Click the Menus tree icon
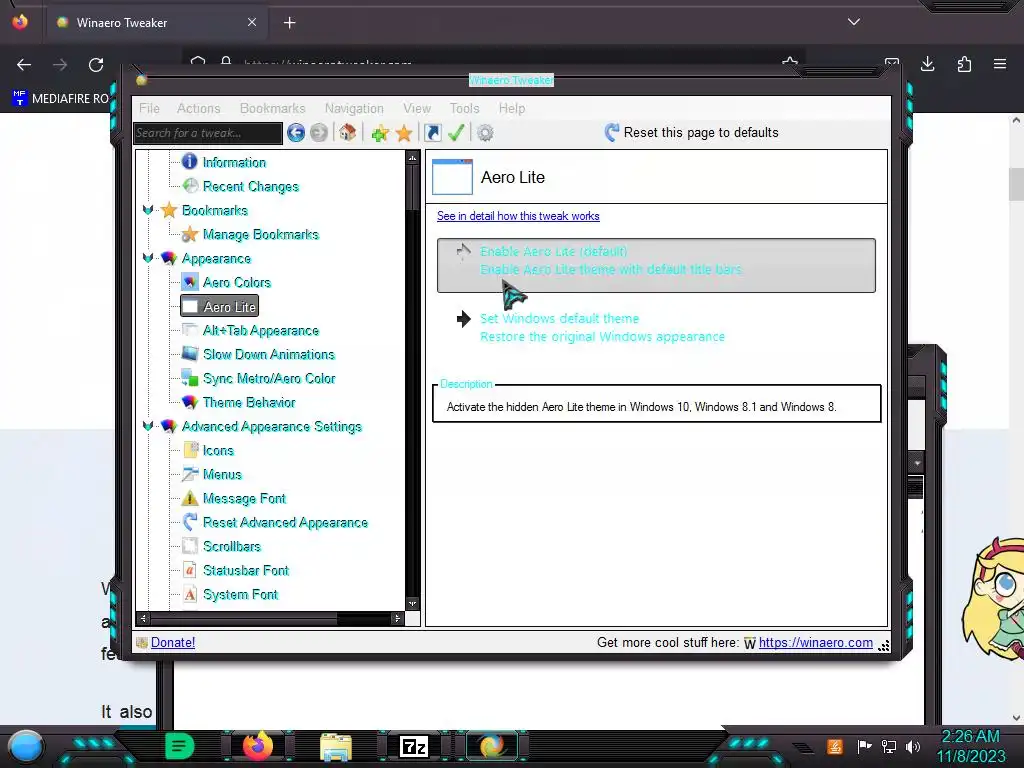The height and width of the screenshot is (768, 1024). (190, 473)
